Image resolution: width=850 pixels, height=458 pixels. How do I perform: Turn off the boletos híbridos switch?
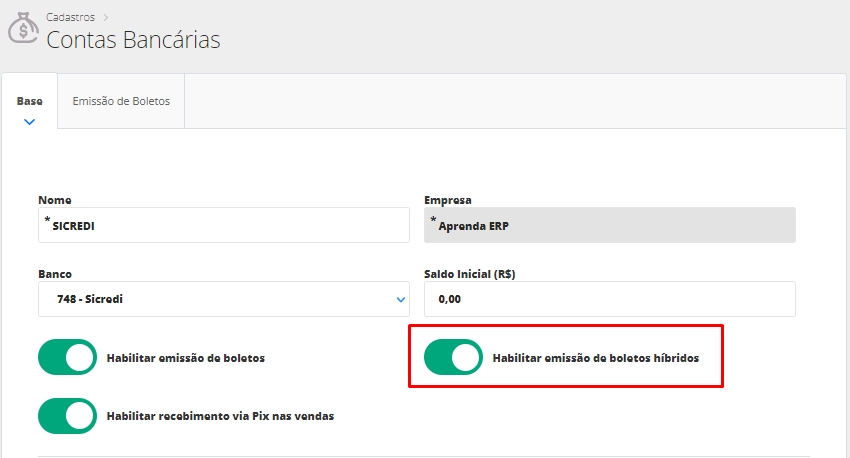tap(453, 357)
